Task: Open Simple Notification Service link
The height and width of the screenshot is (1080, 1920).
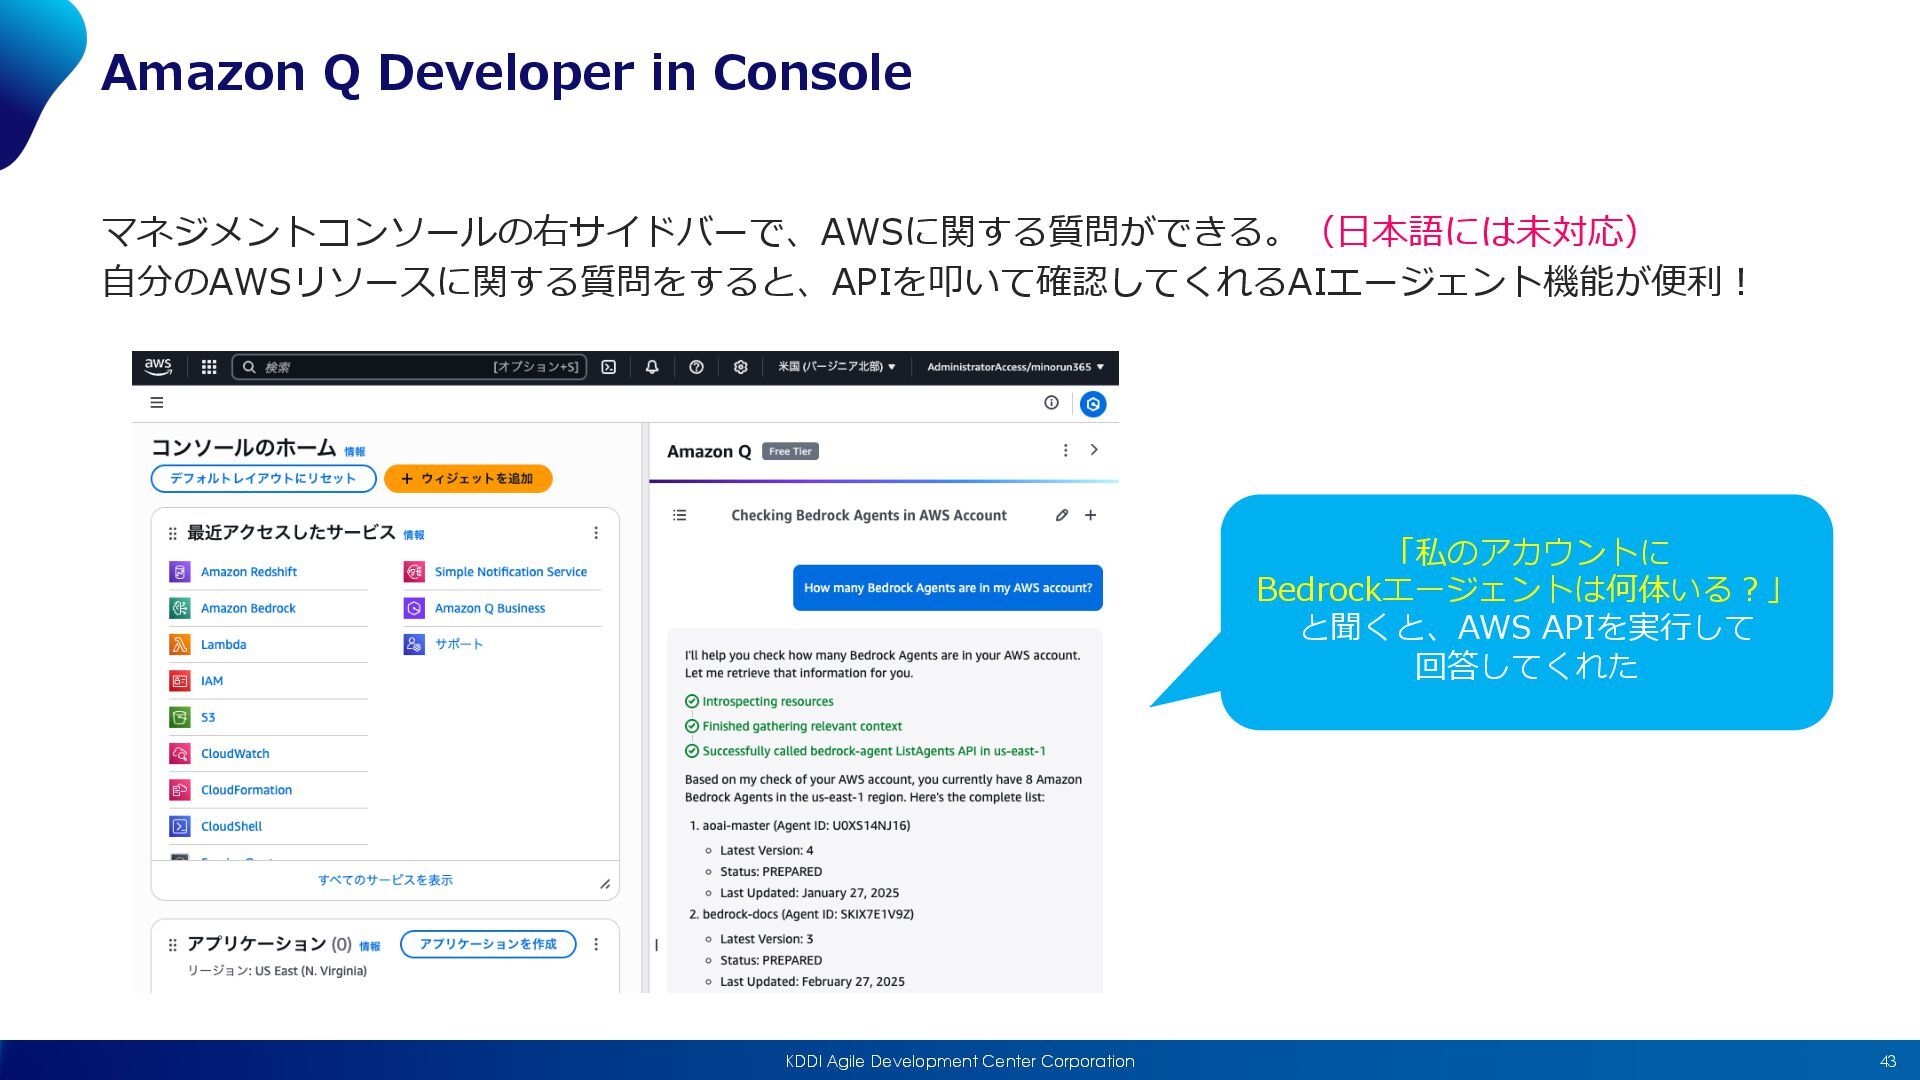Action: click(511, 572)
